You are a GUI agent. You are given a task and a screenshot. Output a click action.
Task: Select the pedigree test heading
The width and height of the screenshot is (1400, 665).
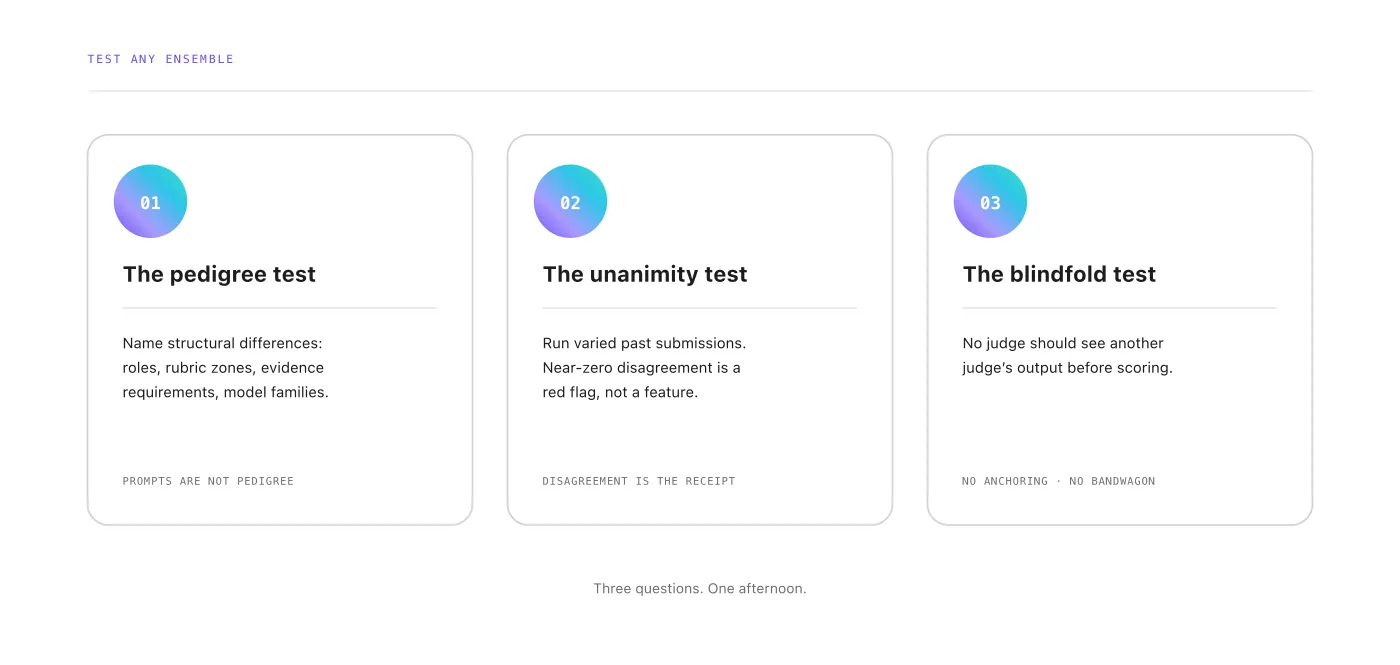[219, 274]
